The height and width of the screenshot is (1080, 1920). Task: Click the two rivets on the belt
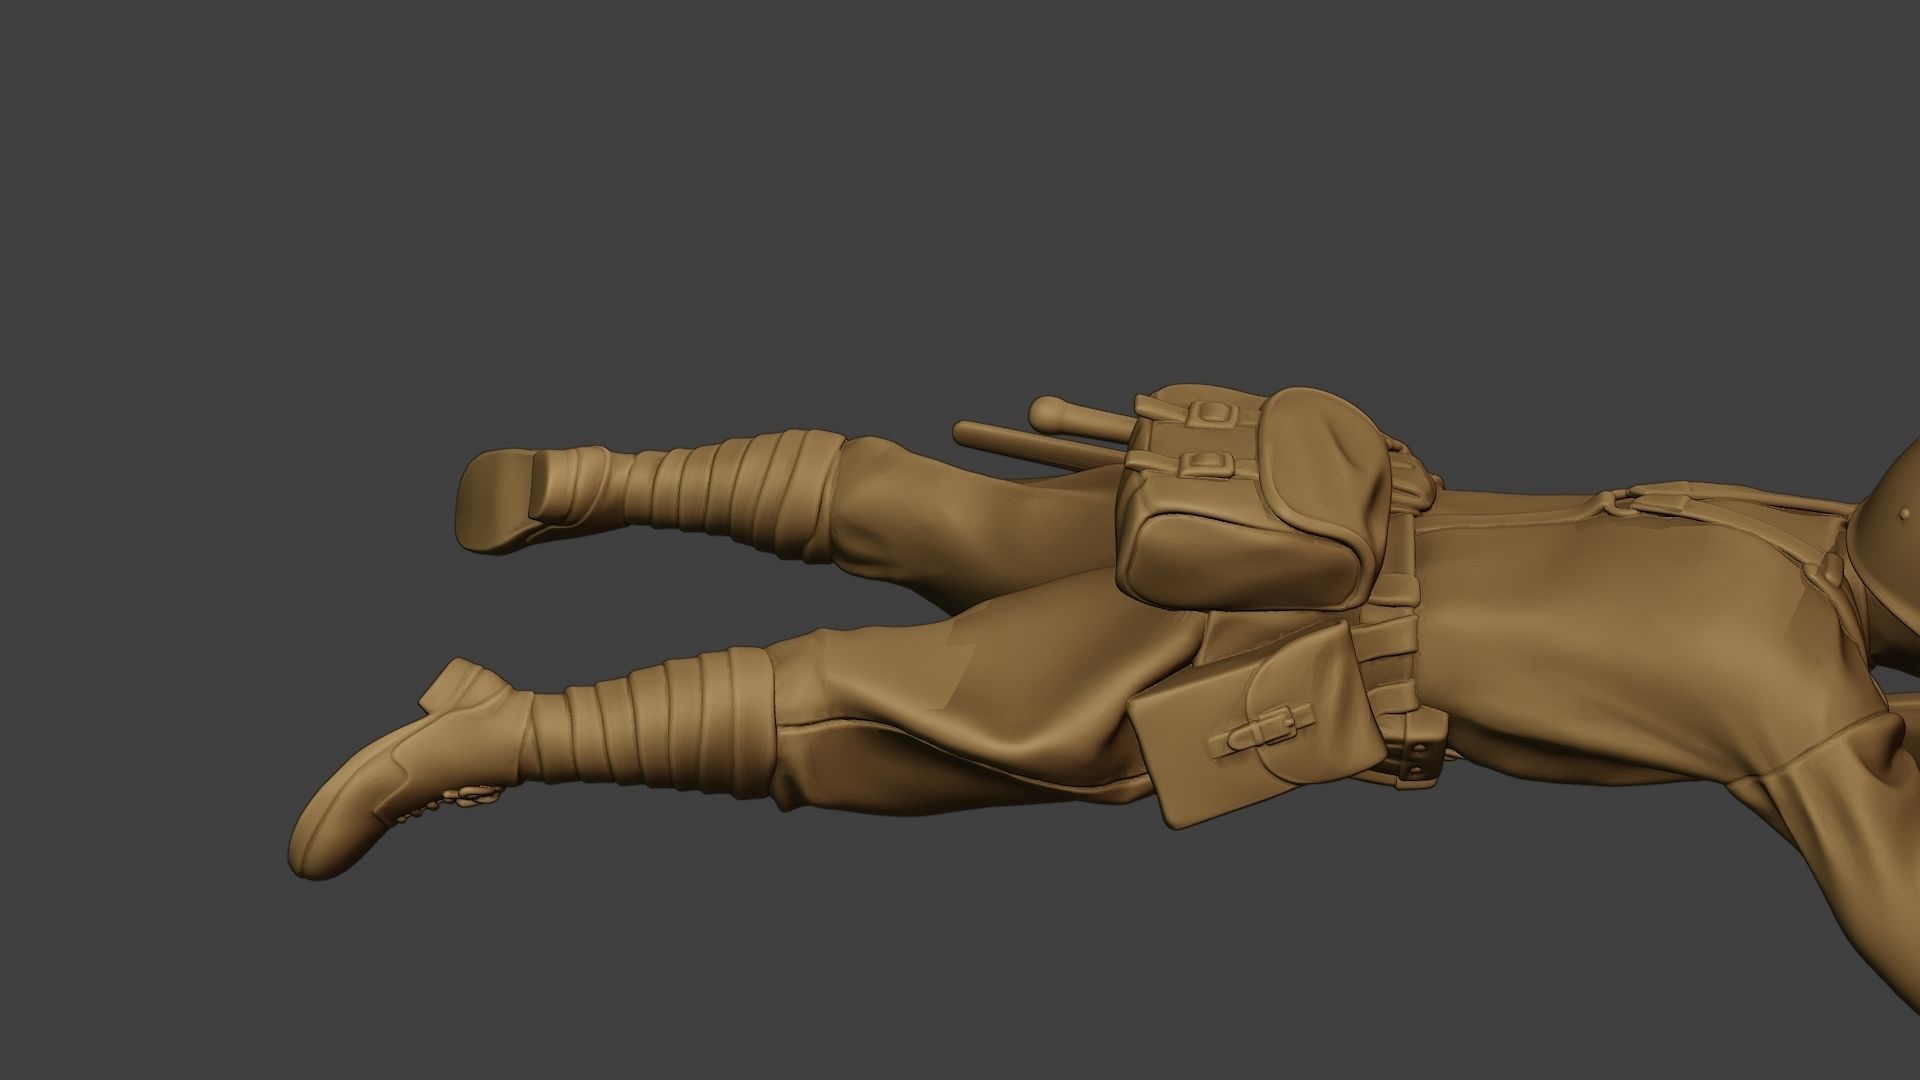(1420, 760)
